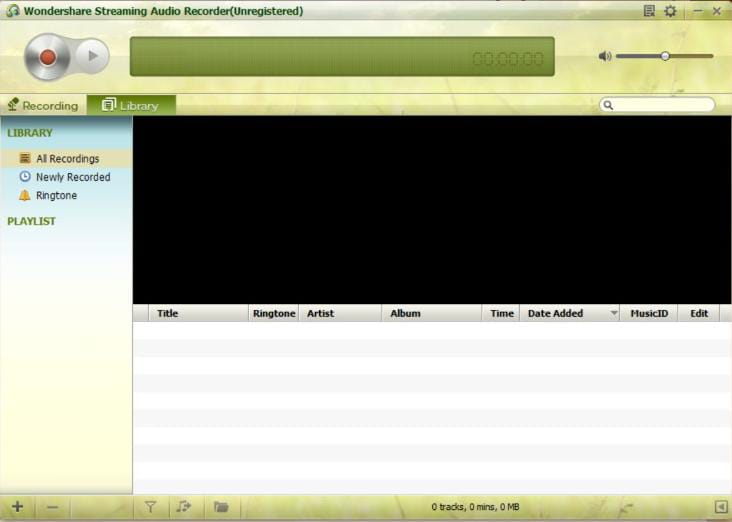
Task: Click the Edit column header
Action: (x=699, y=313)
